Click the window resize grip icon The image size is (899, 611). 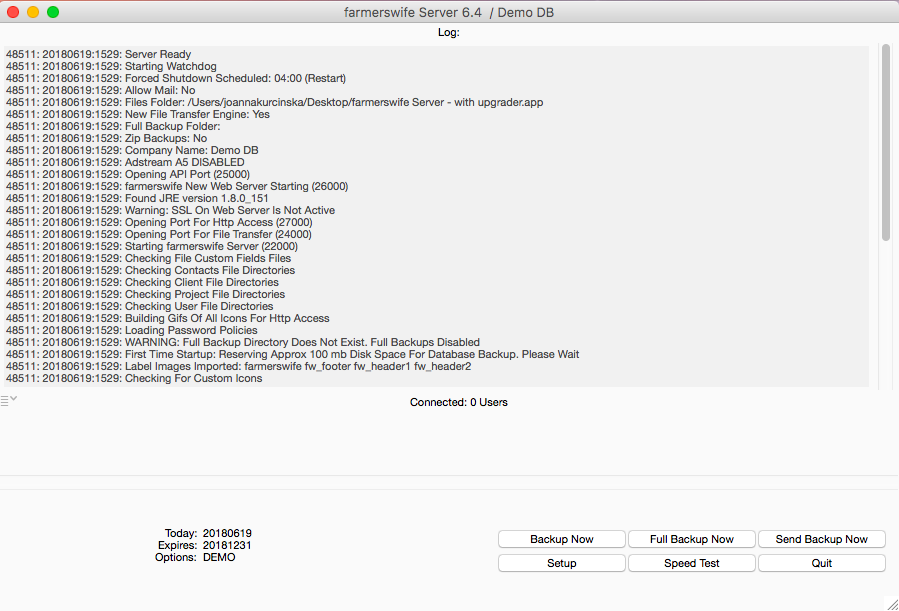892,604
